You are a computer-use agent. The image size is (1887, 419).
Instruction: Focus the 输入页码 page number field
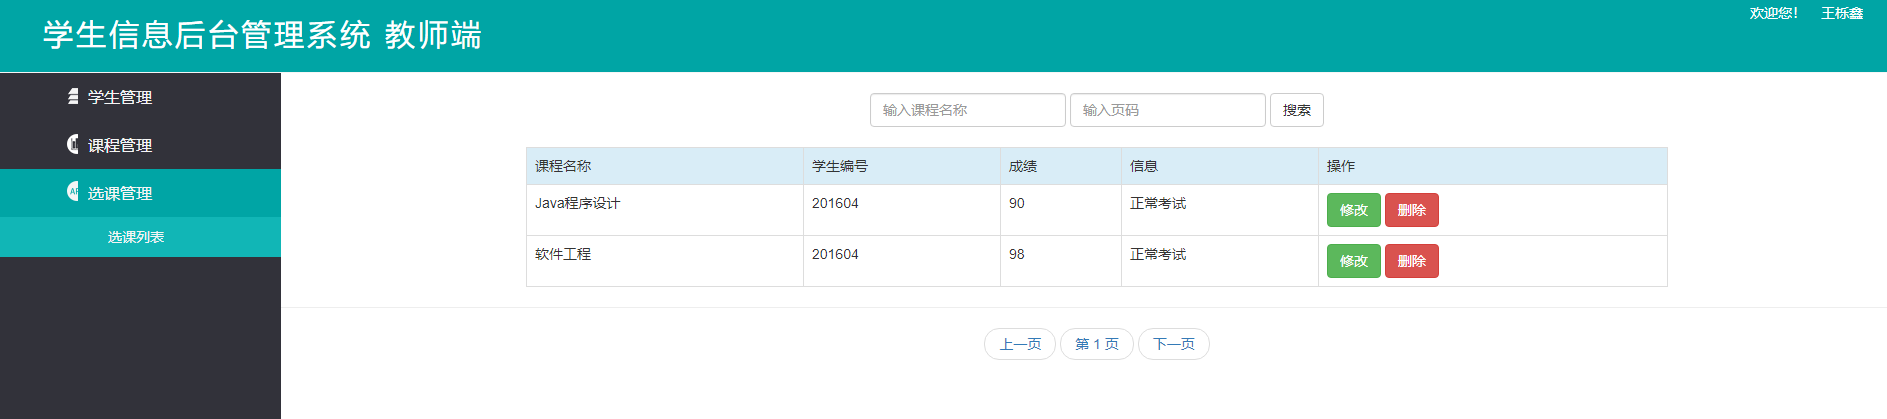[1168, 110]
